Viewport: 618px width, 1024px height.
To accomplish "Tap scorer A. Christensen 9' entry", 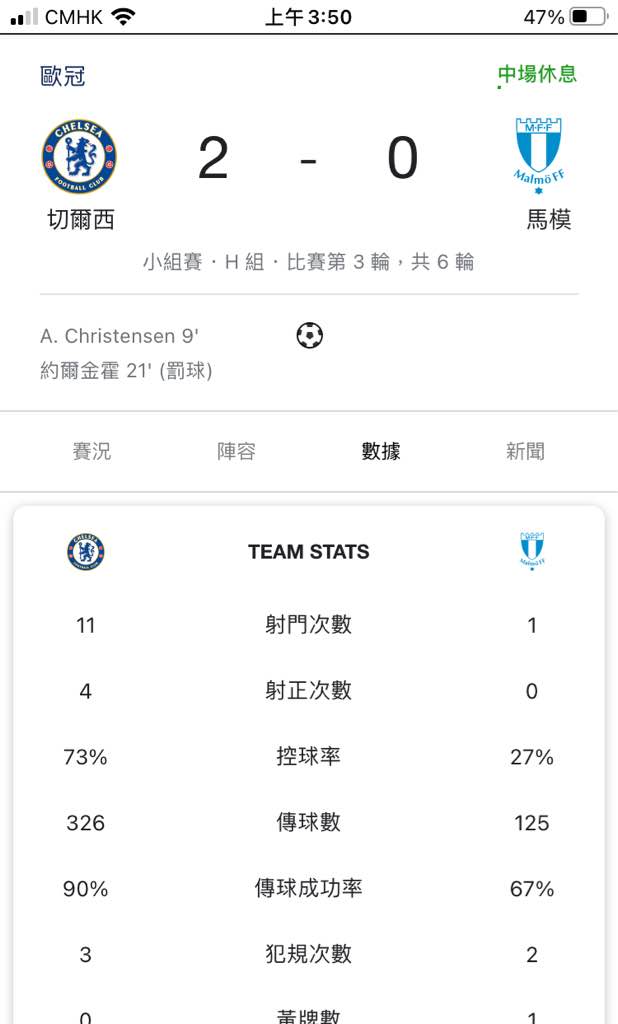I will pos(119,336).
